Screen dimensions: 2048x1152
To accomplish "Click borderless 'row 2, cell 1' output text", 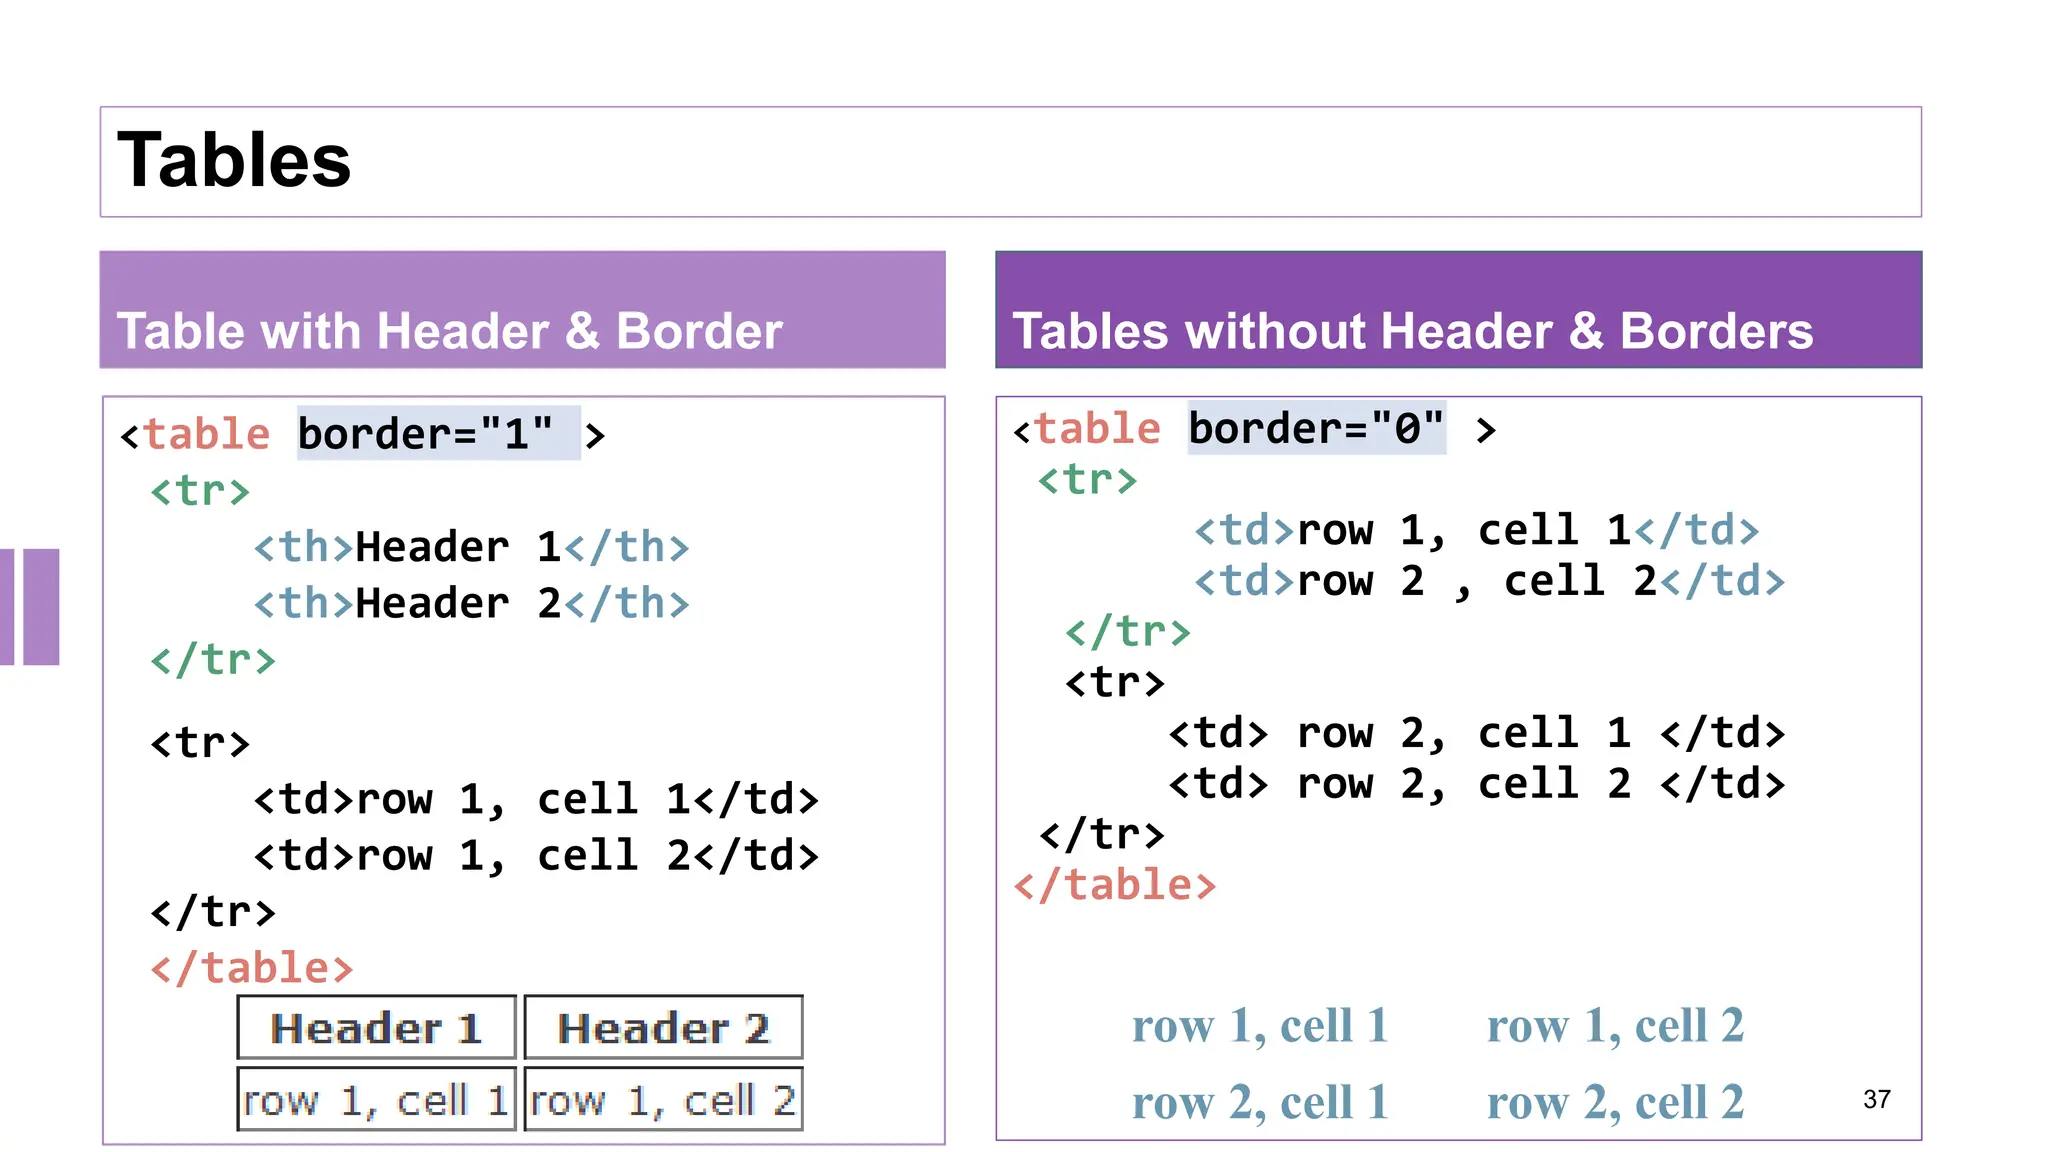I will [1260, 1102].
